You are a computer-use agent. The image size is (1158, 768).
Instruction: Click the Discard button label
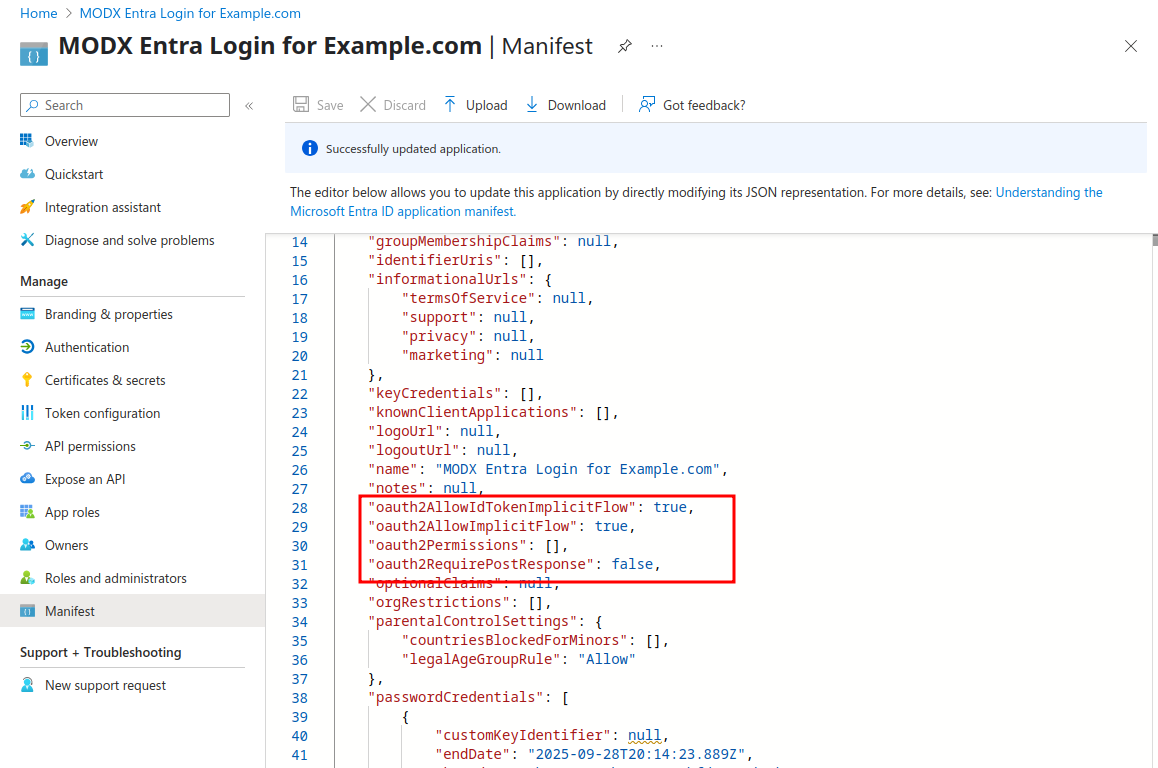[x=405, y=105]
